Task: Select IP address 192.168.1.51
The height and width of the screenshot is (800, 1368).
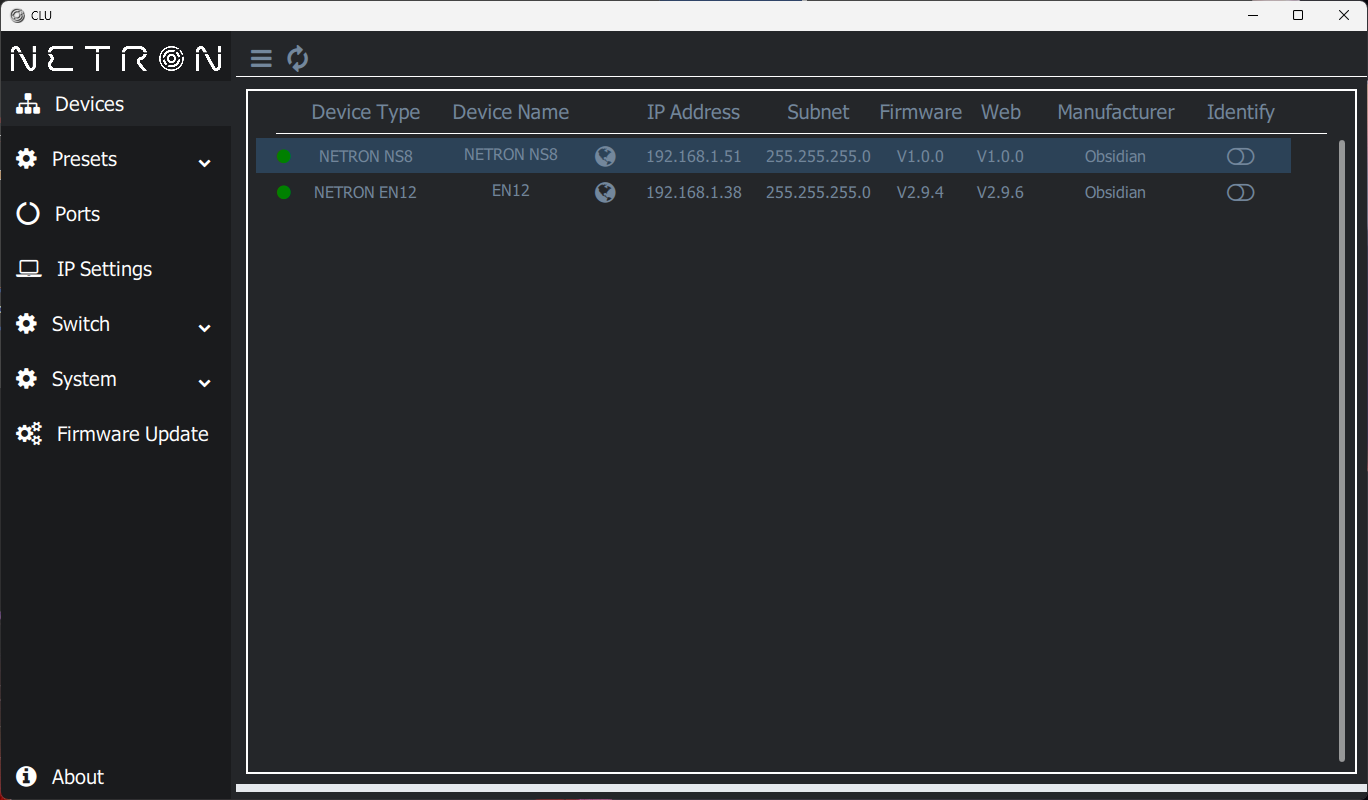Action: [694, 156]
